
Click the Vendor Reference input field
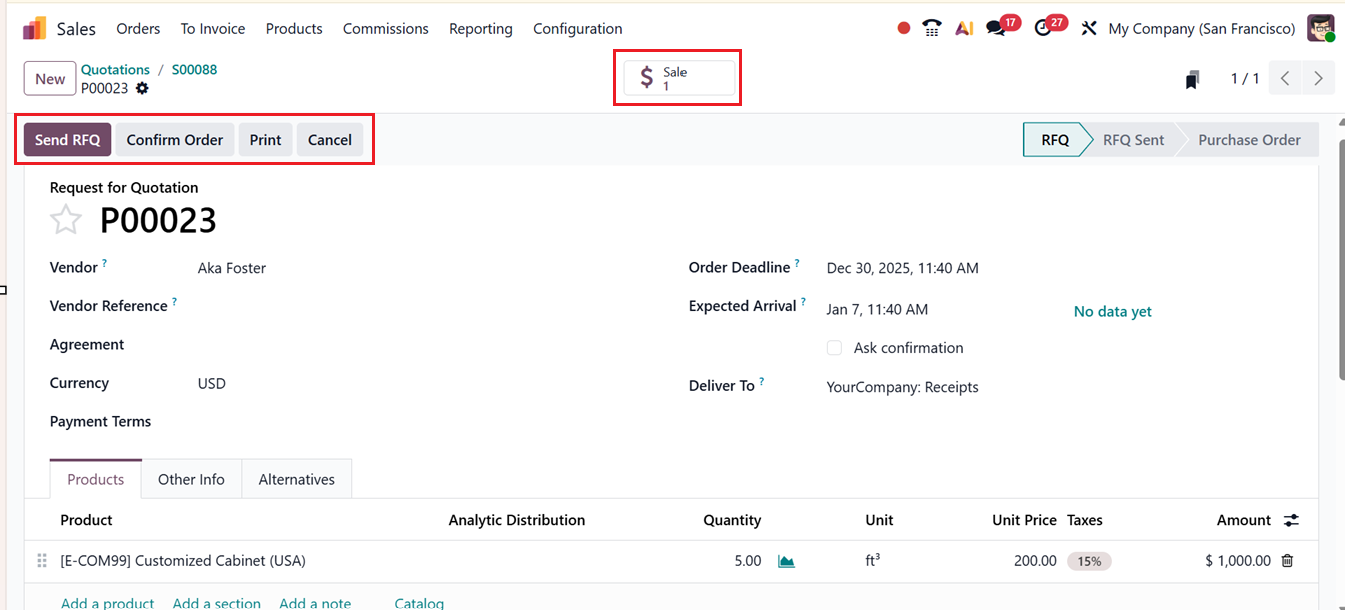point(400,306)
